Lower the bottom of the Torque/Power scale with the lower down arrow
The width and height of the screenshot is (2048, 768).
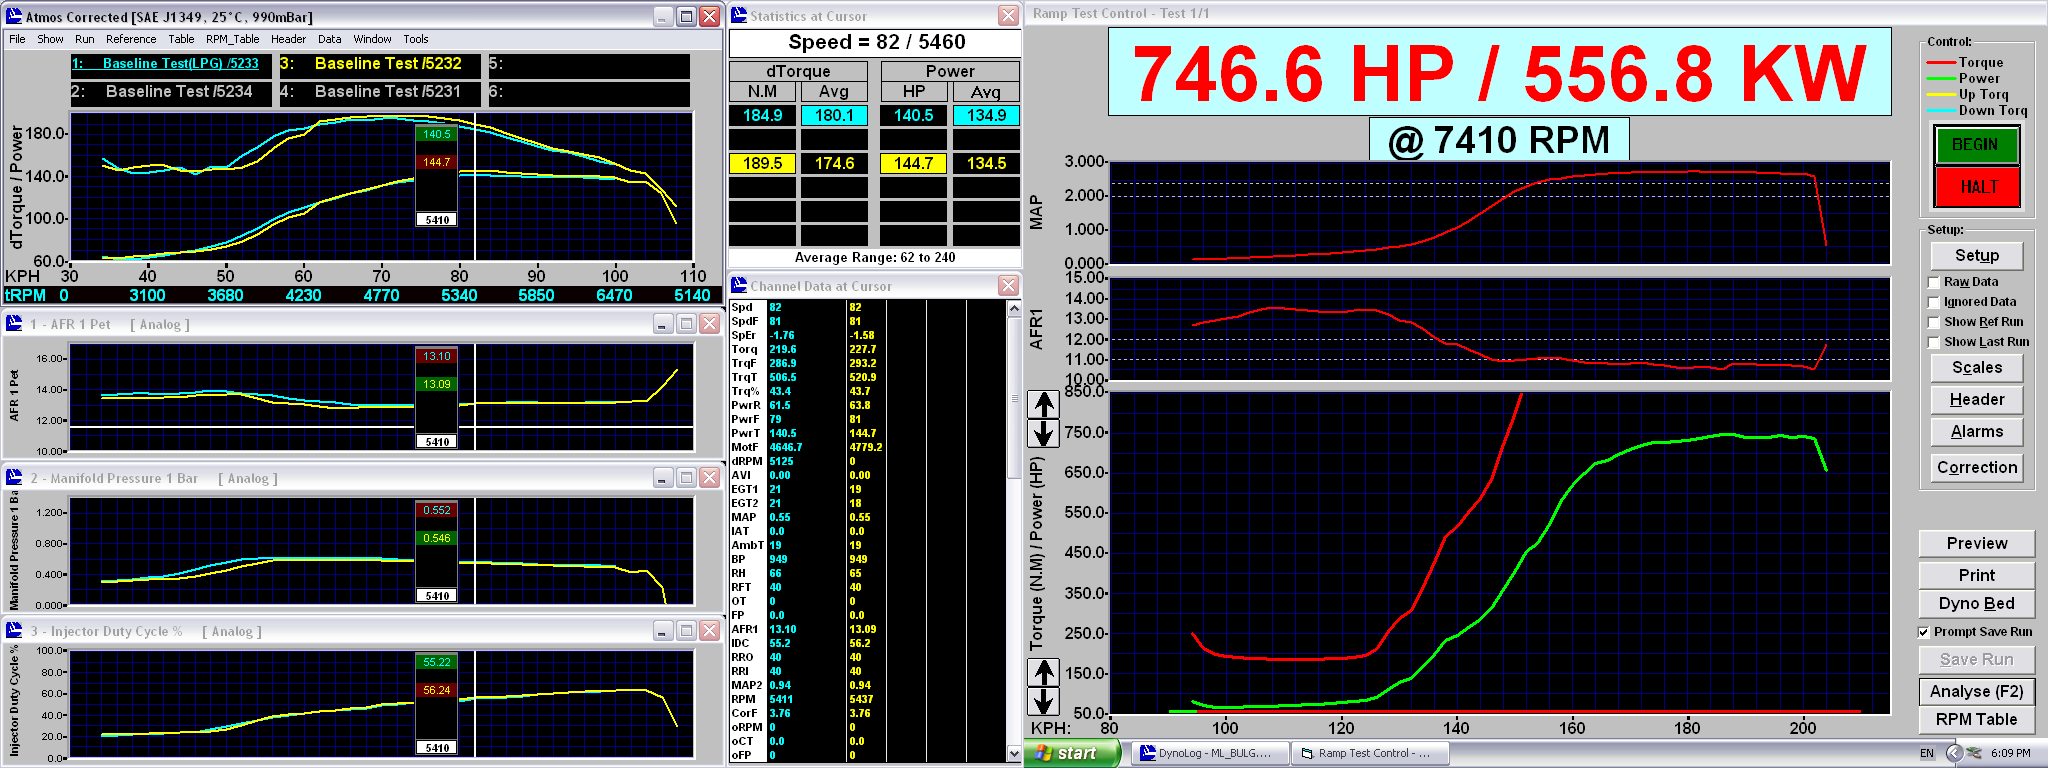(1044, 701)
